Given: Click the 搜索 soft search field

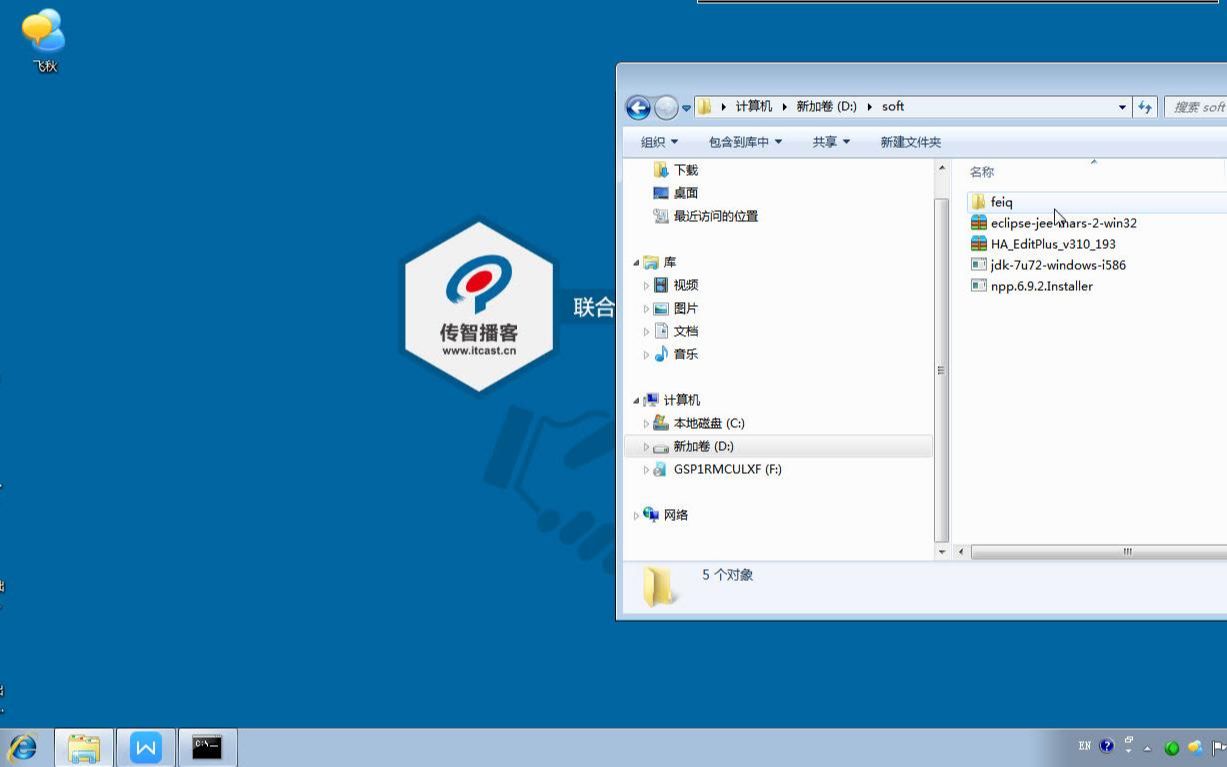Looking at the screenshot, I should [1199, 106].
